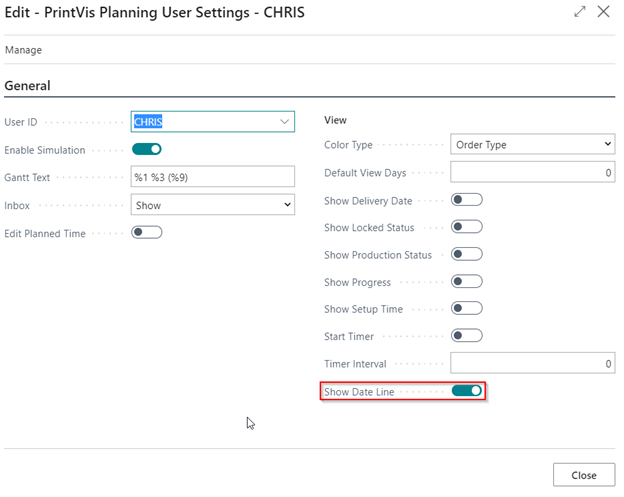Image resolution: width=624 pixels, height=497 pixels.
Task: Collapse the General section header
Action: point(27,86)
